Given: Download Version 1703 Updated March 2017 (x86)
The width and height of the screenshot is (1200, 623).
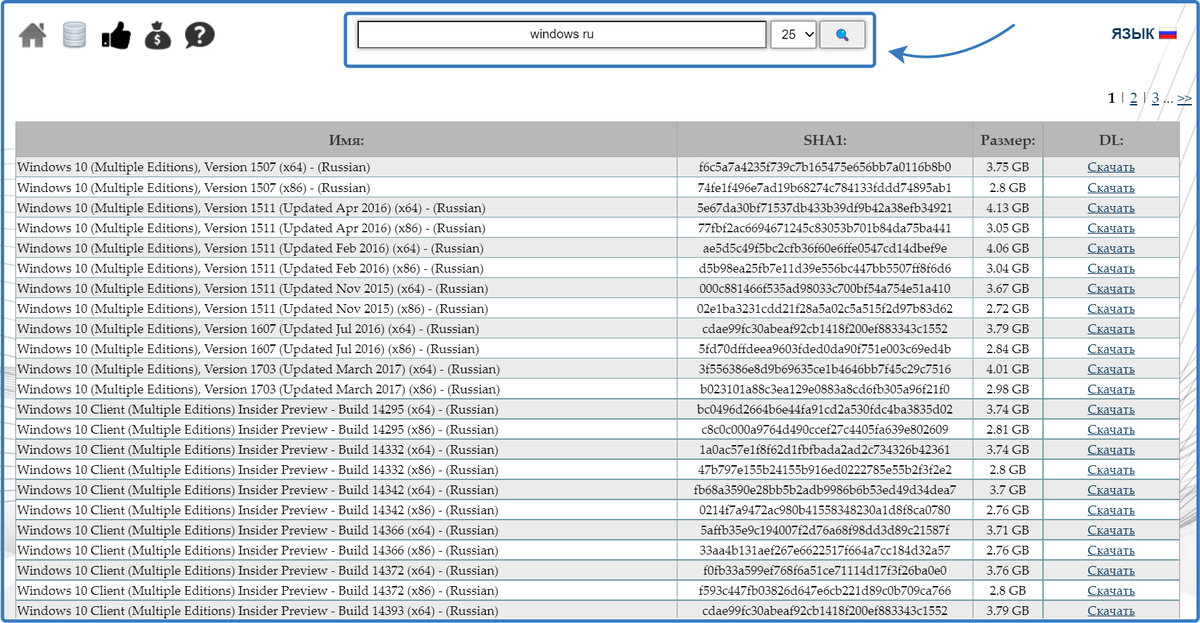Looking at the screenshot, I should 1111,389.
